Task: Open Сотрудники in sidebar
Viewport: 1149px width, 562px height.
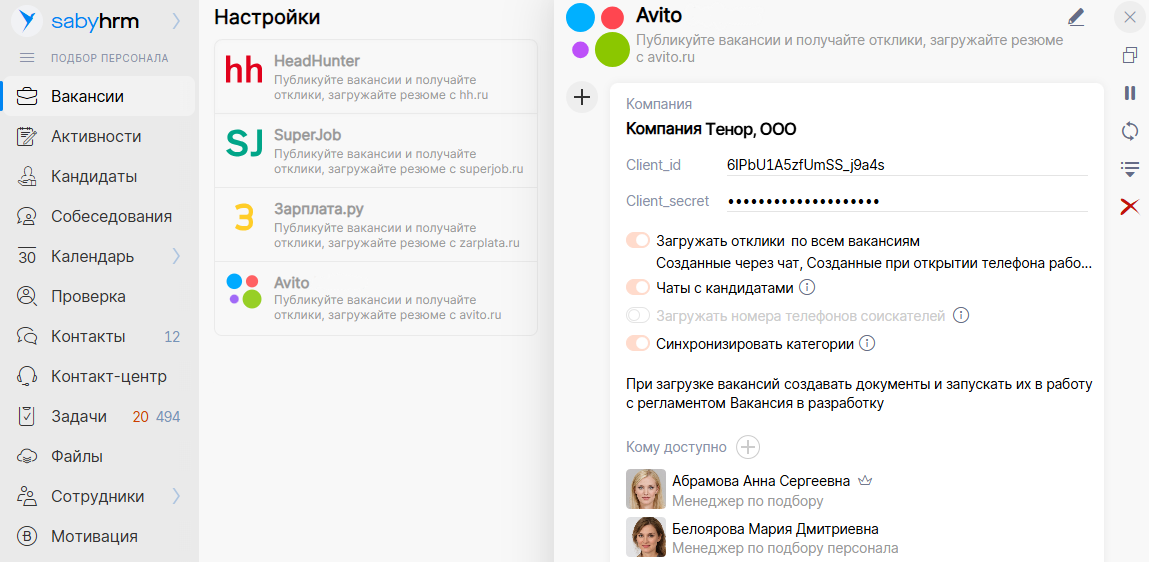Action: 97,497
